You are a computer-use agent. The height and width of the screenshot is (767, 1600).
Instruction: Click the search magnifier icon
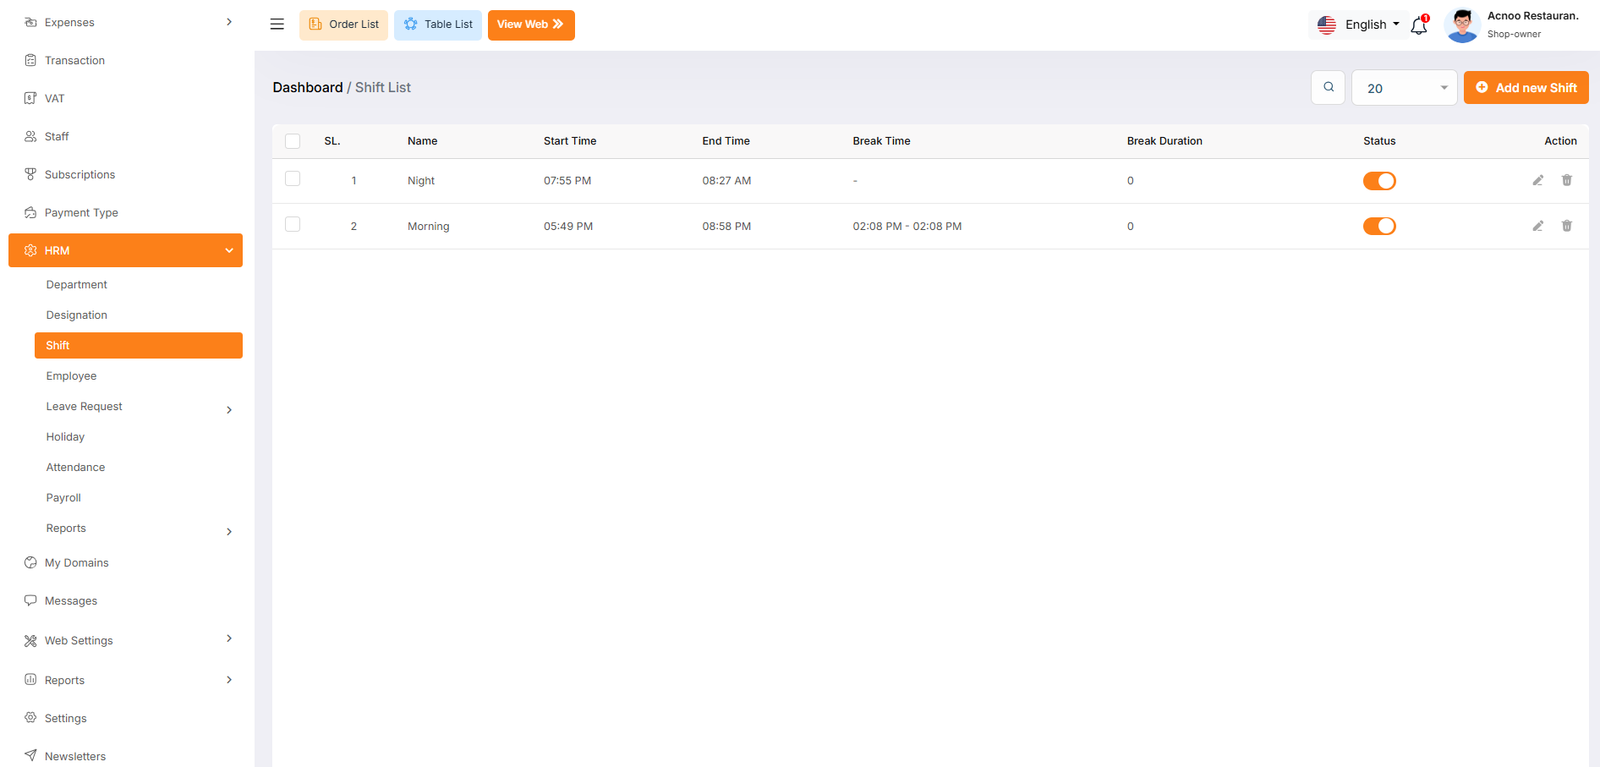tap(1328, 87)
